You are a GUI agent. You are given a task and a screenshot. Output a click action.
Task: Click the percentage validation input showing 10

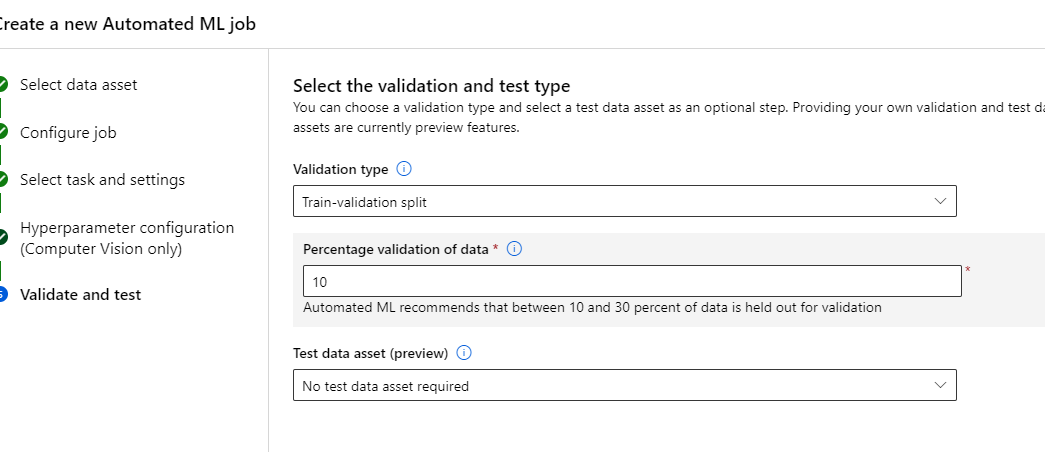pyautogui.click(x=632, y=281)
